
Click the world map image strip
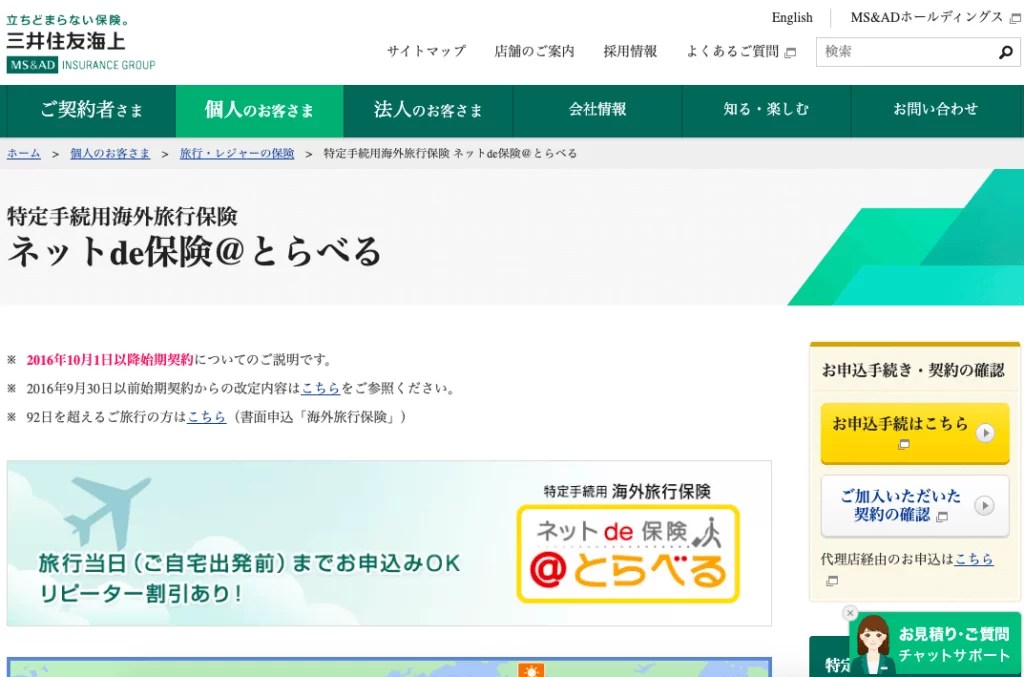389,667
